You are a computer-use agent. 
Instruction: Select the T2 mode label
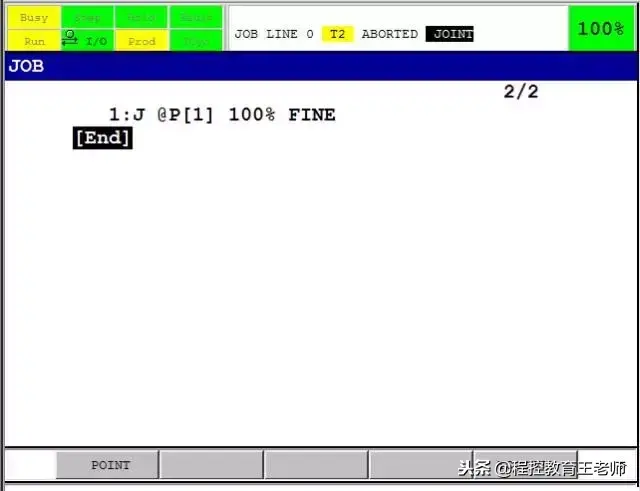pyautogui.click(x=337, y=34)
